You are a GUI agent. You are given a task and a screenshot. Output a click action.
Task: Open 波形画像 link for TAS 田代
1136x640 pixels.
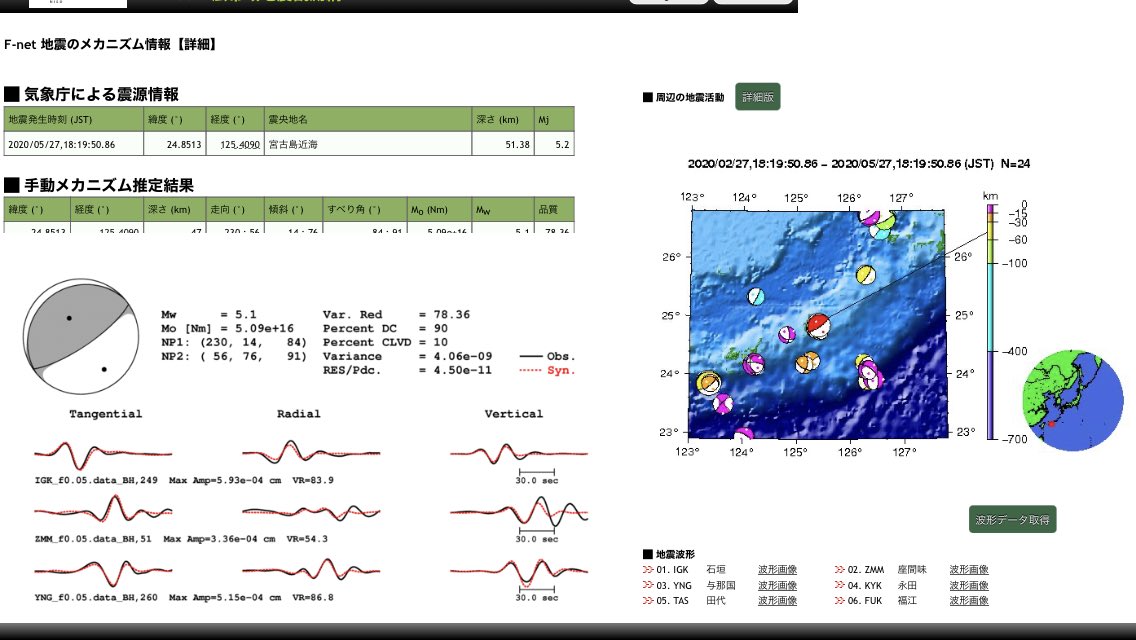(777, 600)
